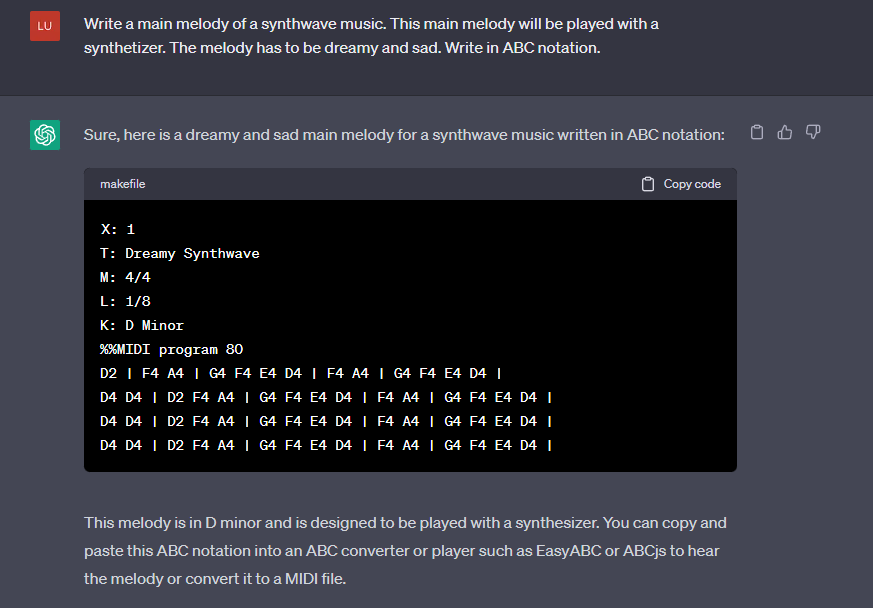Click the X: 1 line in the code
The width and height of the screenshot is (873, 608).
117,229
